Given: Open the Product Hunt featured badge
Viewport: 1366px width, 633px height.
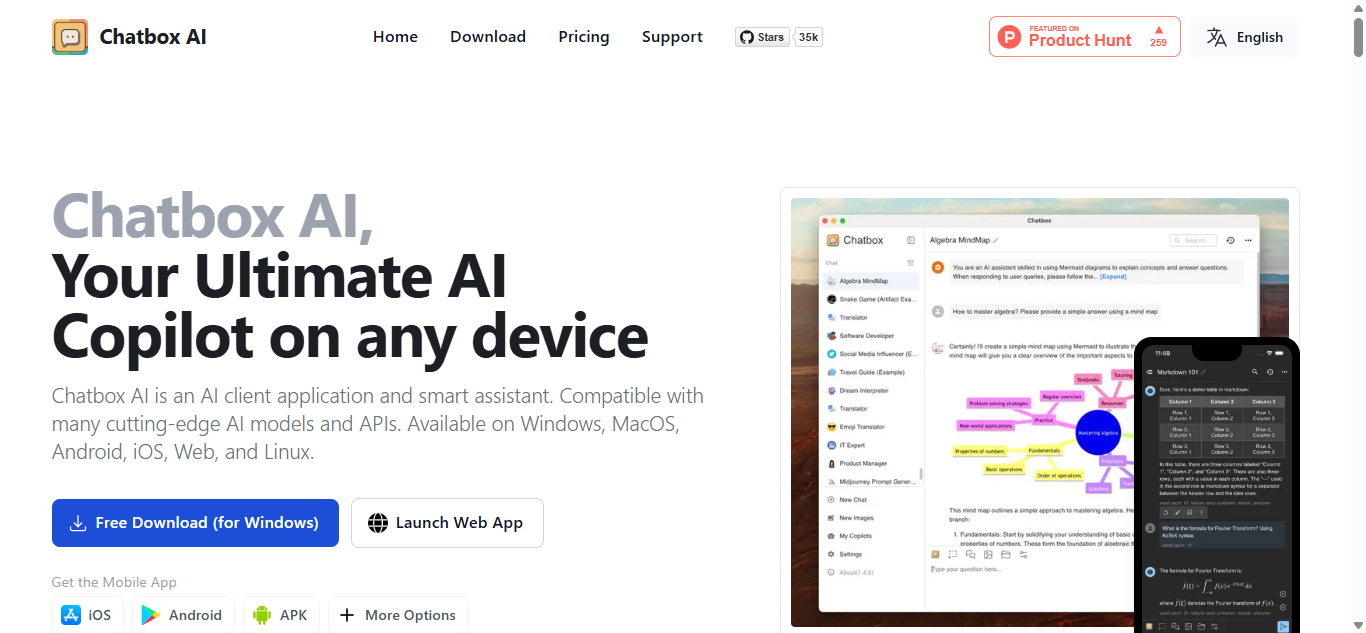Looking at the screenshot, I should pyautogui.click(x=1085, y=37).
